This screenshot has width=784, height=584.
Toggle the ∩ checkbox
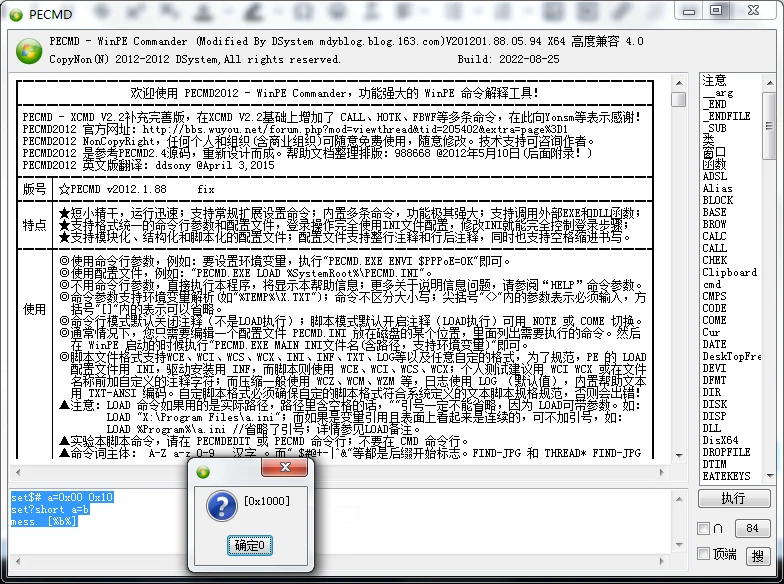704,528
